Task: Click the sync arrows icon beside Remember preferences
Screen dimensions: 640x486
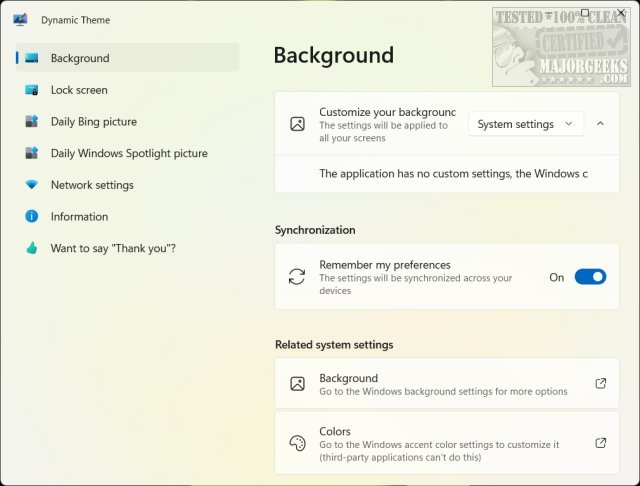Action: click(297, 277)
